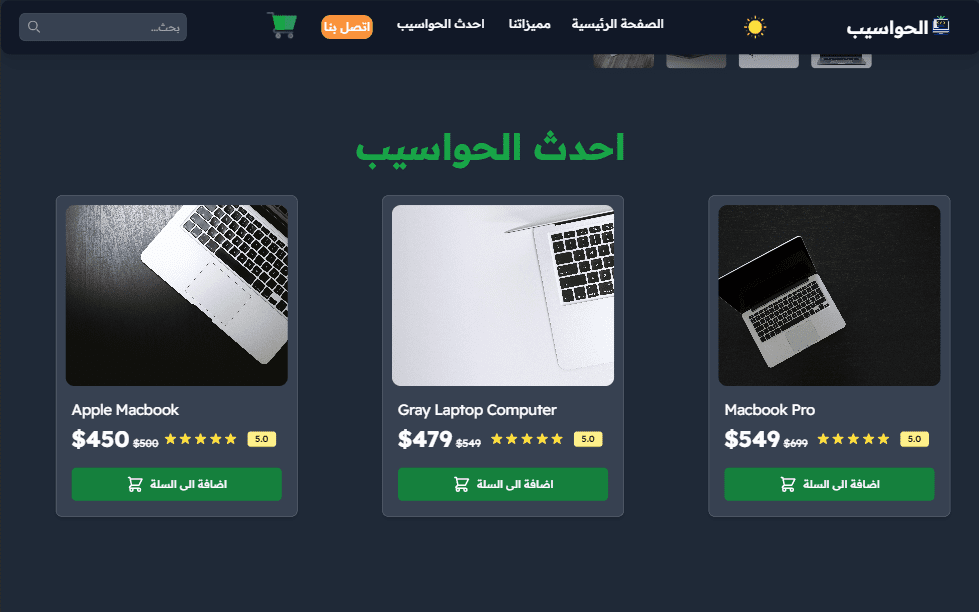Click the Macbook Pro title
This screenshot has height=612, width=979.
(769, 410)
